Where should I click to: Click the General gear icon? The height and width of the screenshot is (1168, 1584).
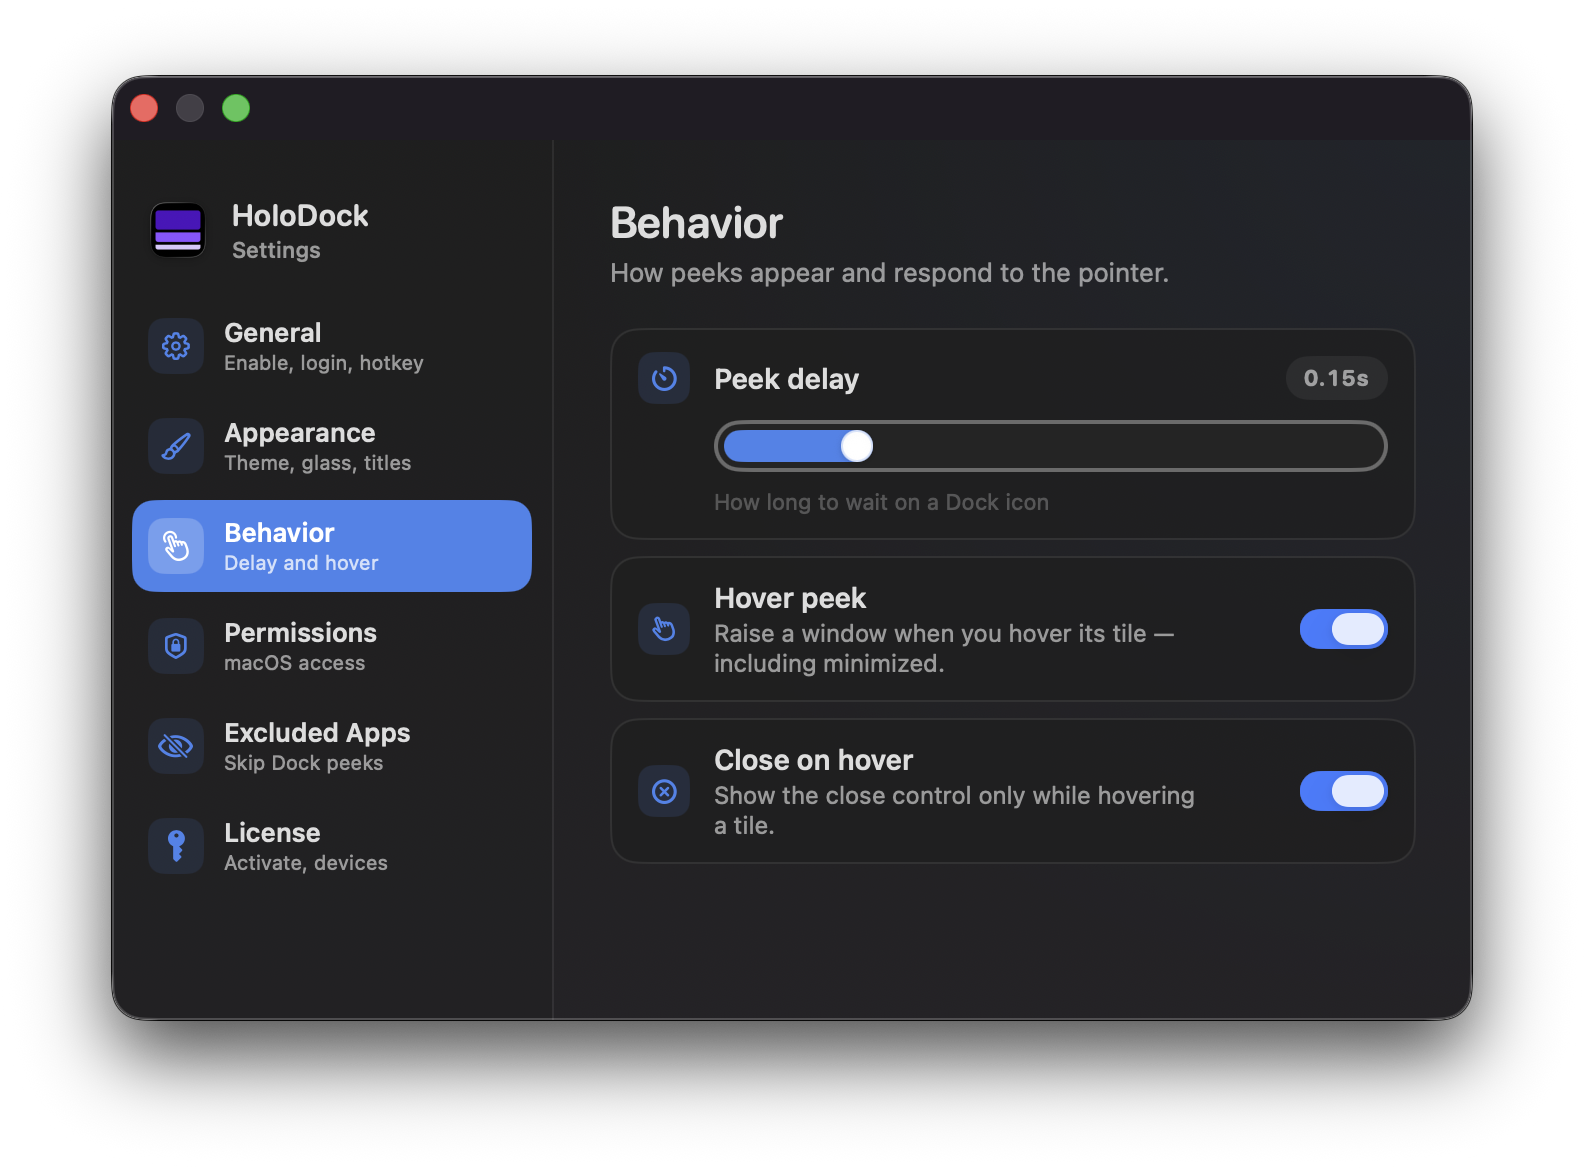(176, 346)
